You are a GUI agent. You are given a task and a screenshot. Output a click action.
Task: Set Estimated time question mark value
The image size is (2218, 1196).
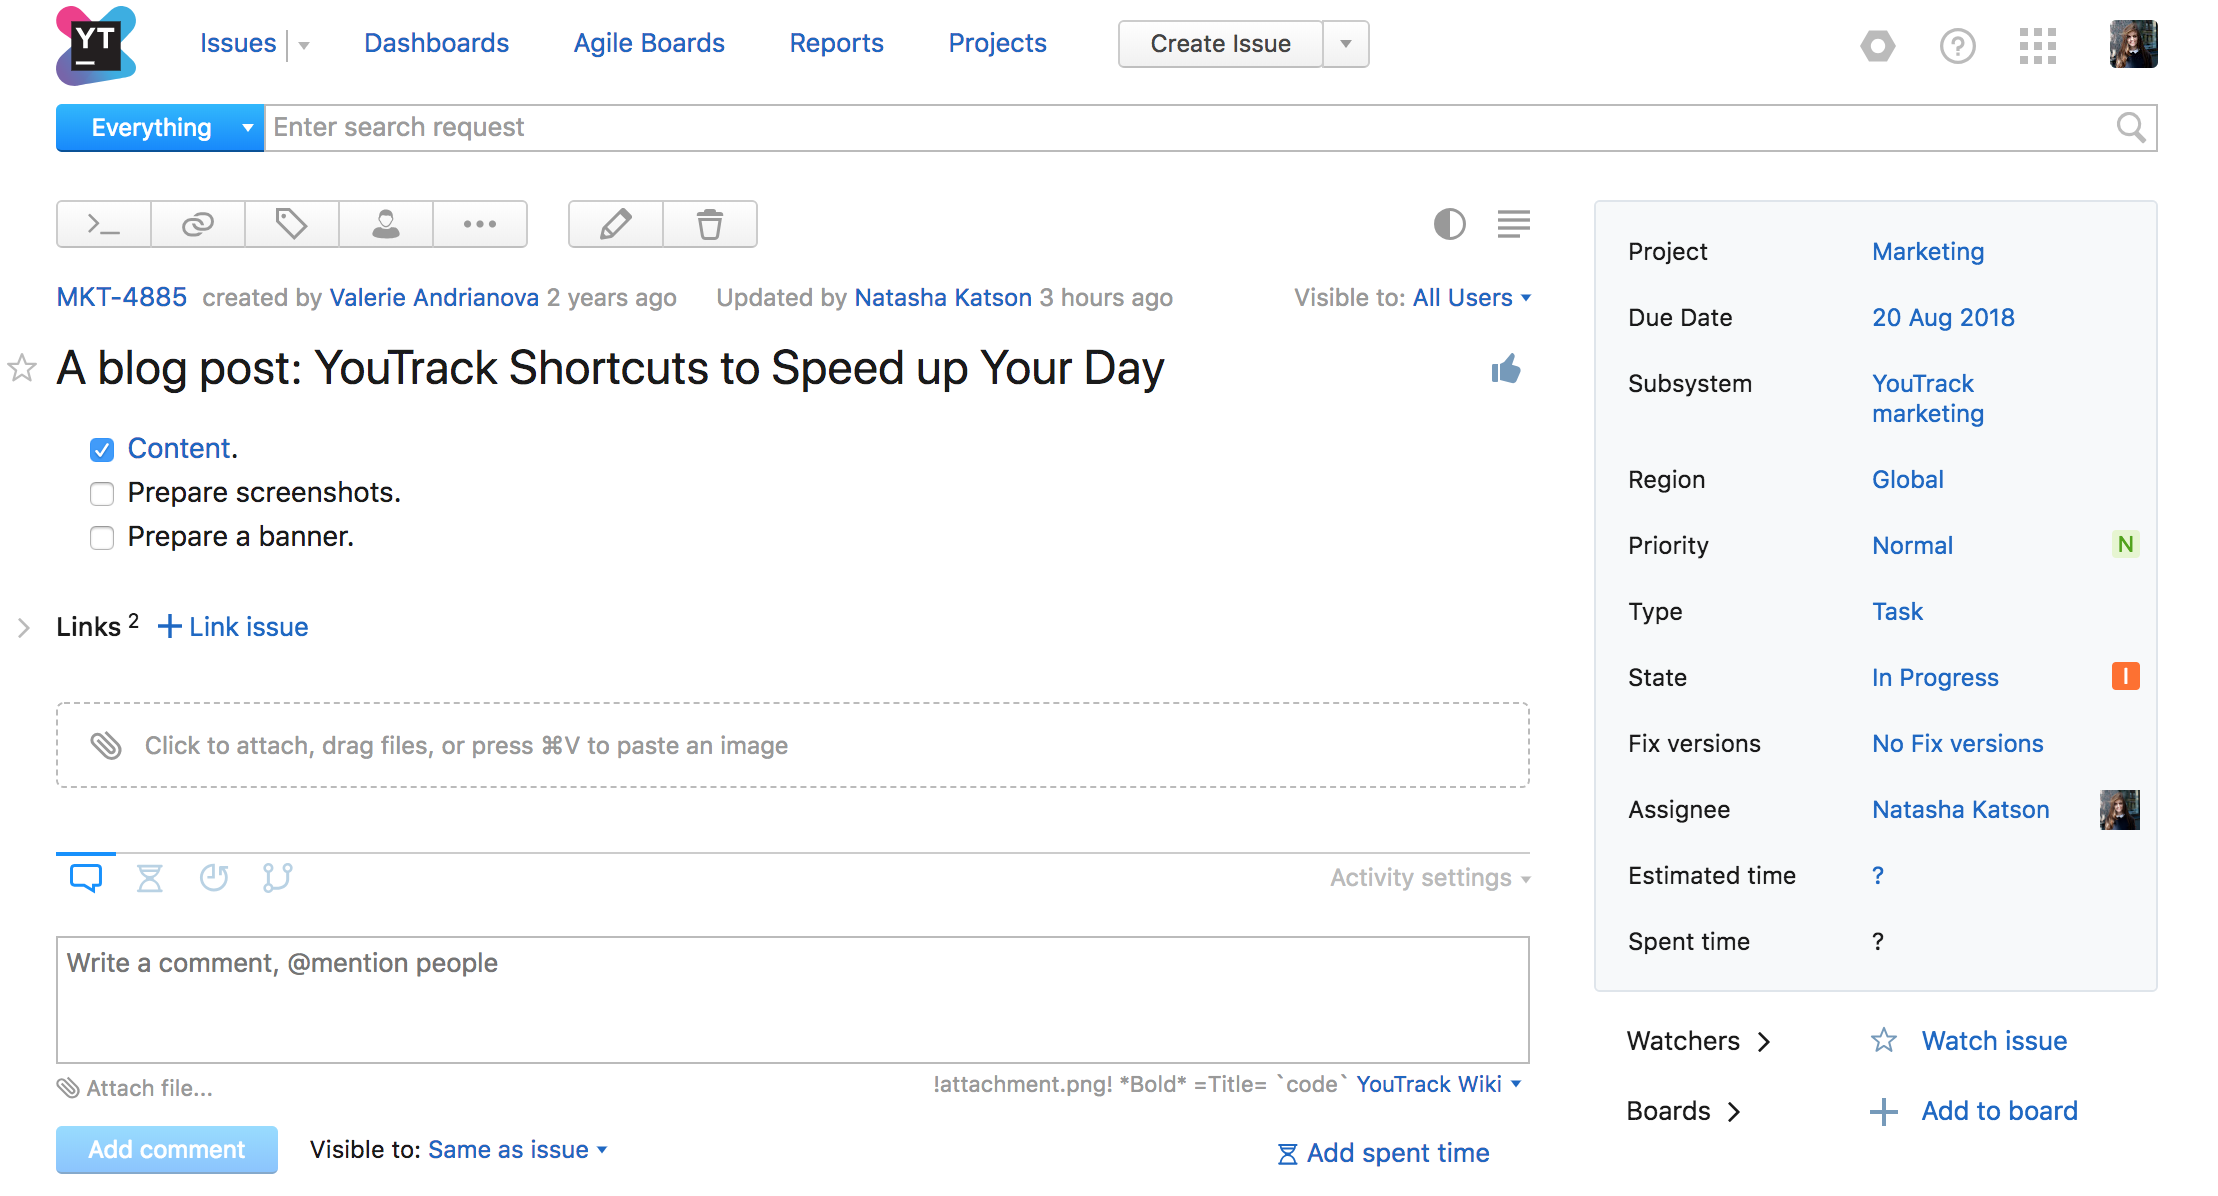(x=1878, y=875)
